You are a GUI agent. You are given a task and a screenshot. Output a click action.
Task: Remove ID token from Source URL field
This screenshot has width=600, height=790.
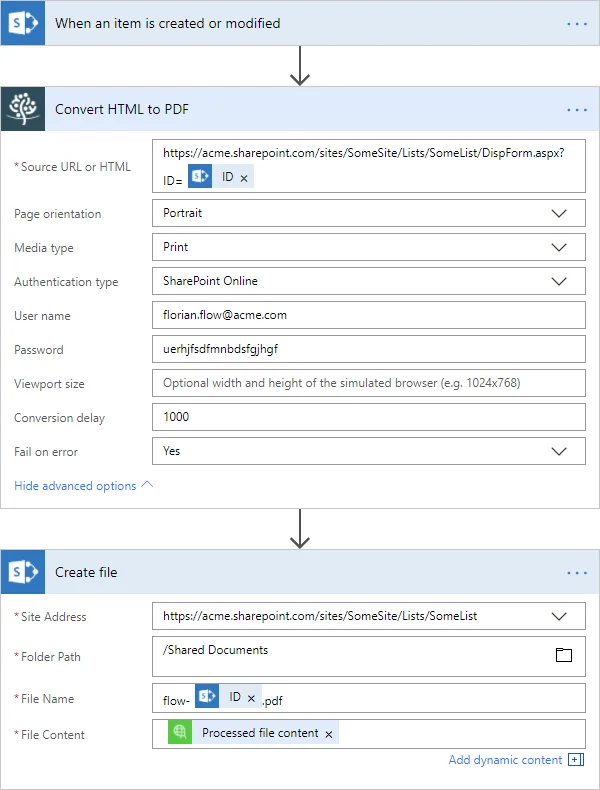(244, 178)
